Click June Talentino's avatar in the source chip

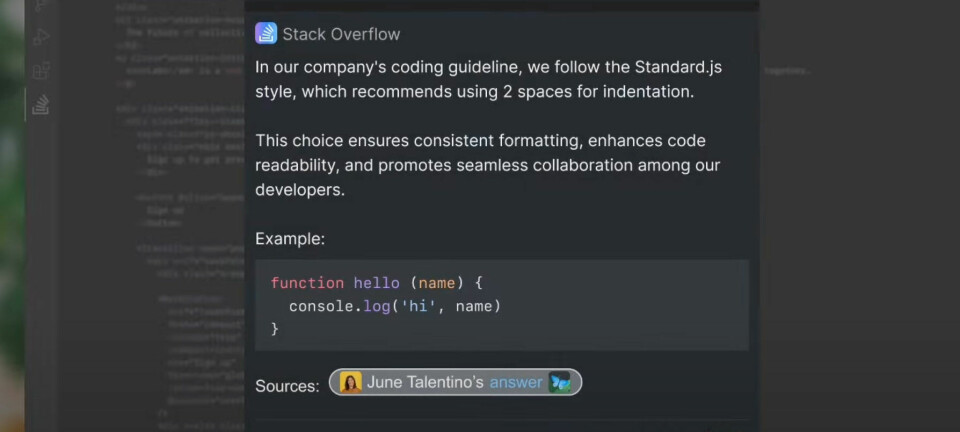click(351, 382)
